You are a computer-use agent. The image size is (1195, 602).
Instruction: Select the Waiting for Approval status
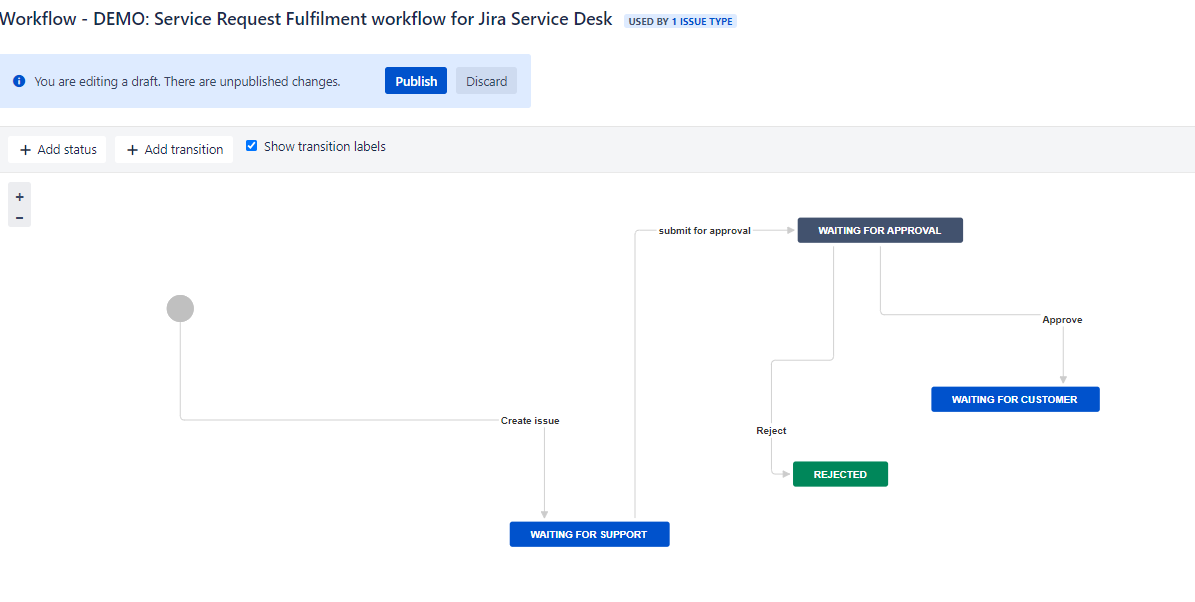coord(879,230)
